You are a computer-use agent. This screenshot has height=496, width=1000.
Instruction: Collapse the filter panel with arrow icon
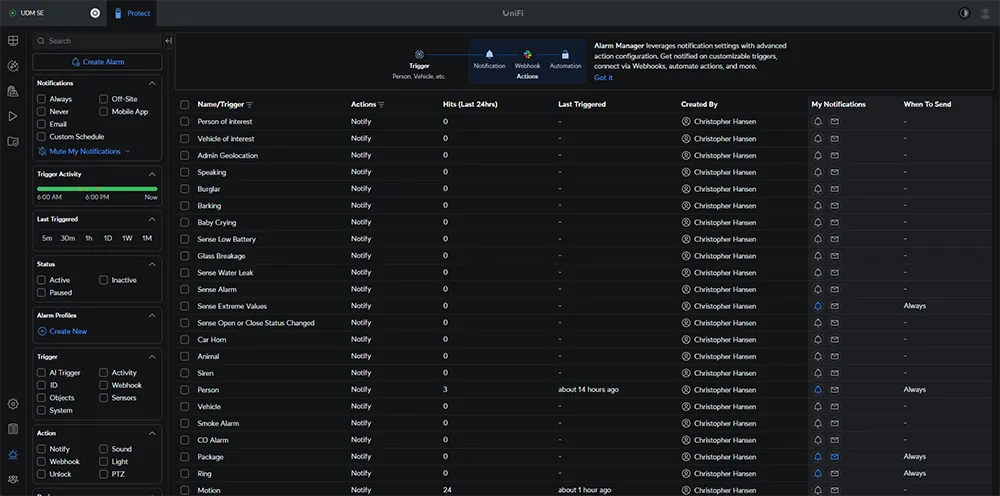pyautogui.click(x=168, y=41)
